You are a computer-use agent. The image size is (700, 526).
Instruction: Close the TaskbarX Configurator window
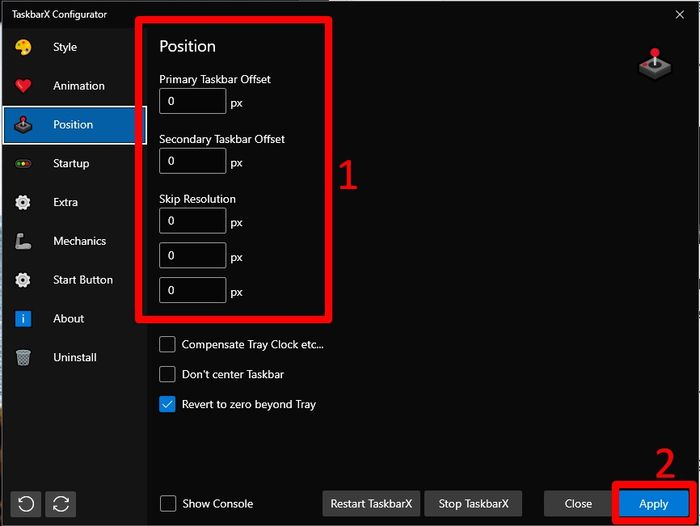(679, 15)
